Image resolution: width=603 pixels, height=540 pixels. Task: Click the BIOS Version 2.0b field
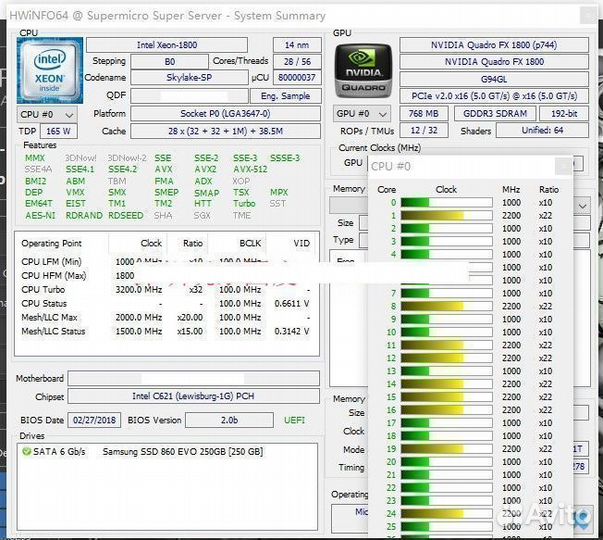coord(229,420)
